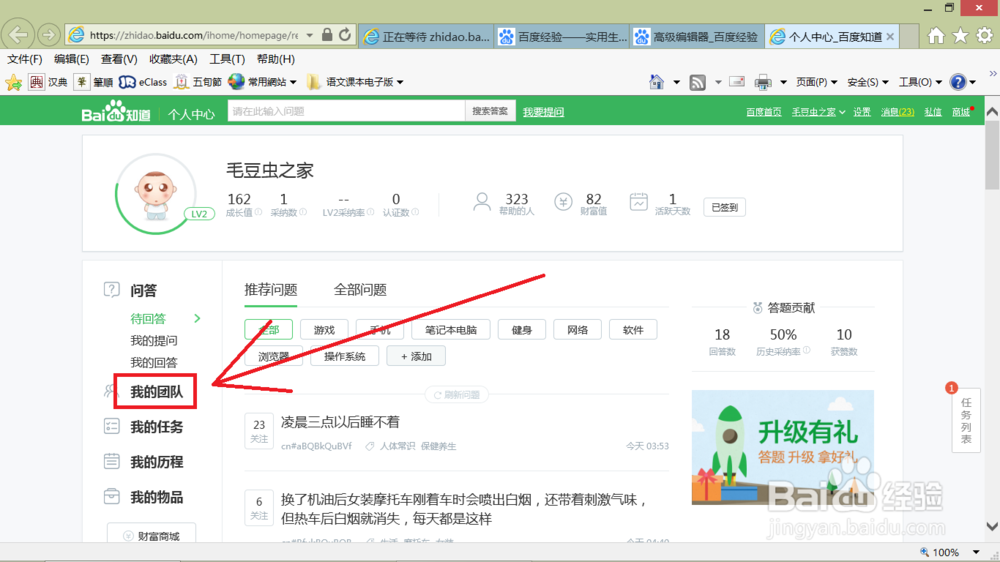Click the 我要提问 link
The width and height of the screenshot is (1000, 562).
pyautogui.click(x=543, y=112)
